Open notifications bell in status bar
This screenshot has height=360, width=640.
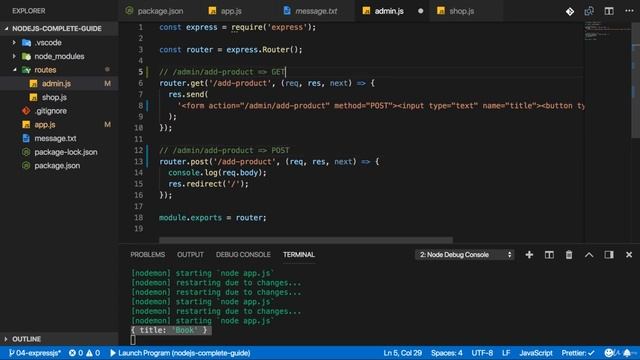point(627,353)
